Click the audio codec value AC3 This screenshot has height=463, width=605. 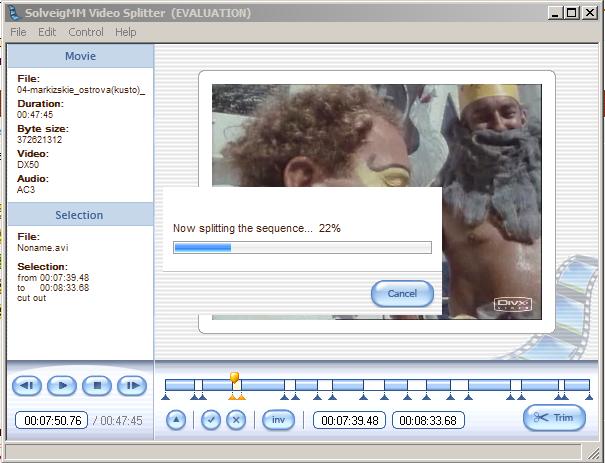26,189
